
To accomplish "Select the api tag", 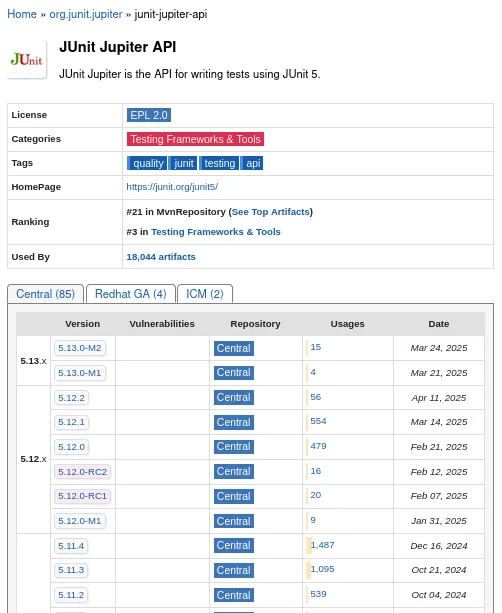I will tap(253, 163).
